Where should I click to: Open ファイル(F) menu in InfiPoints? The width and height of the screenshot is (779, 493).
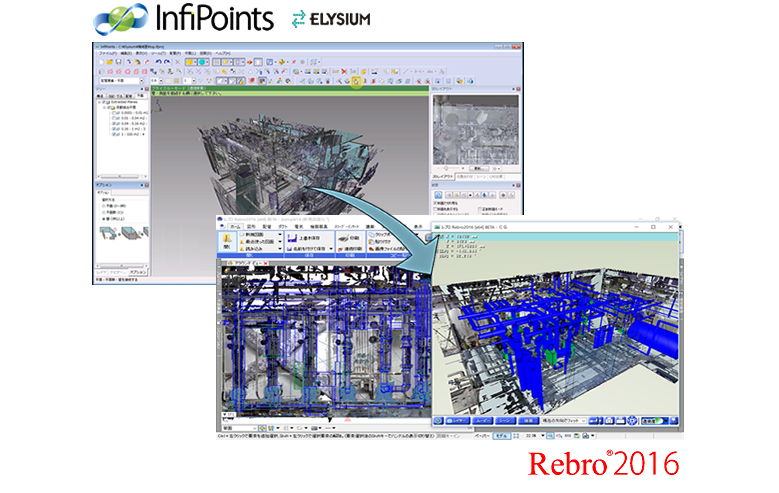pyautogui.click(x=108, y=53)
